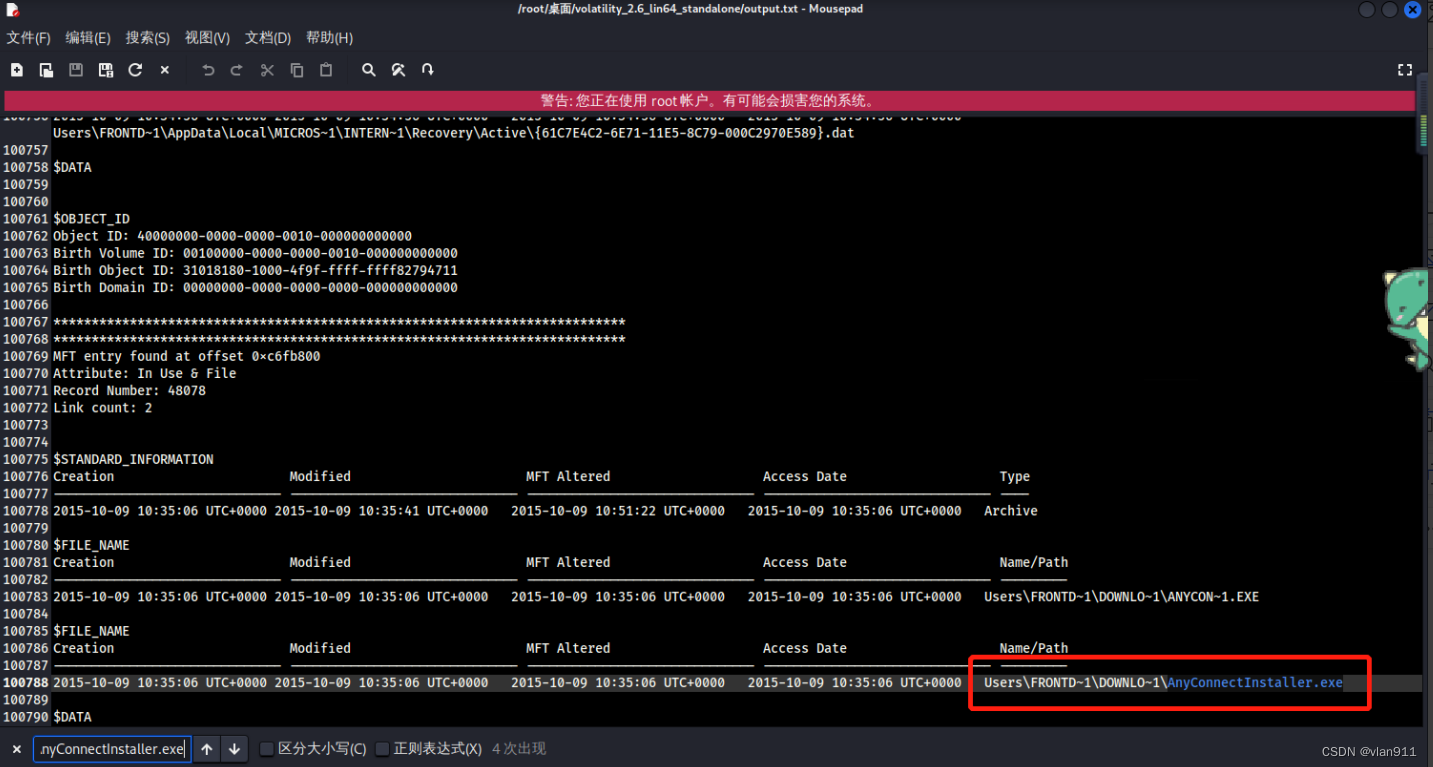Click the Mousepad app icon in title bar

(12, 10)
